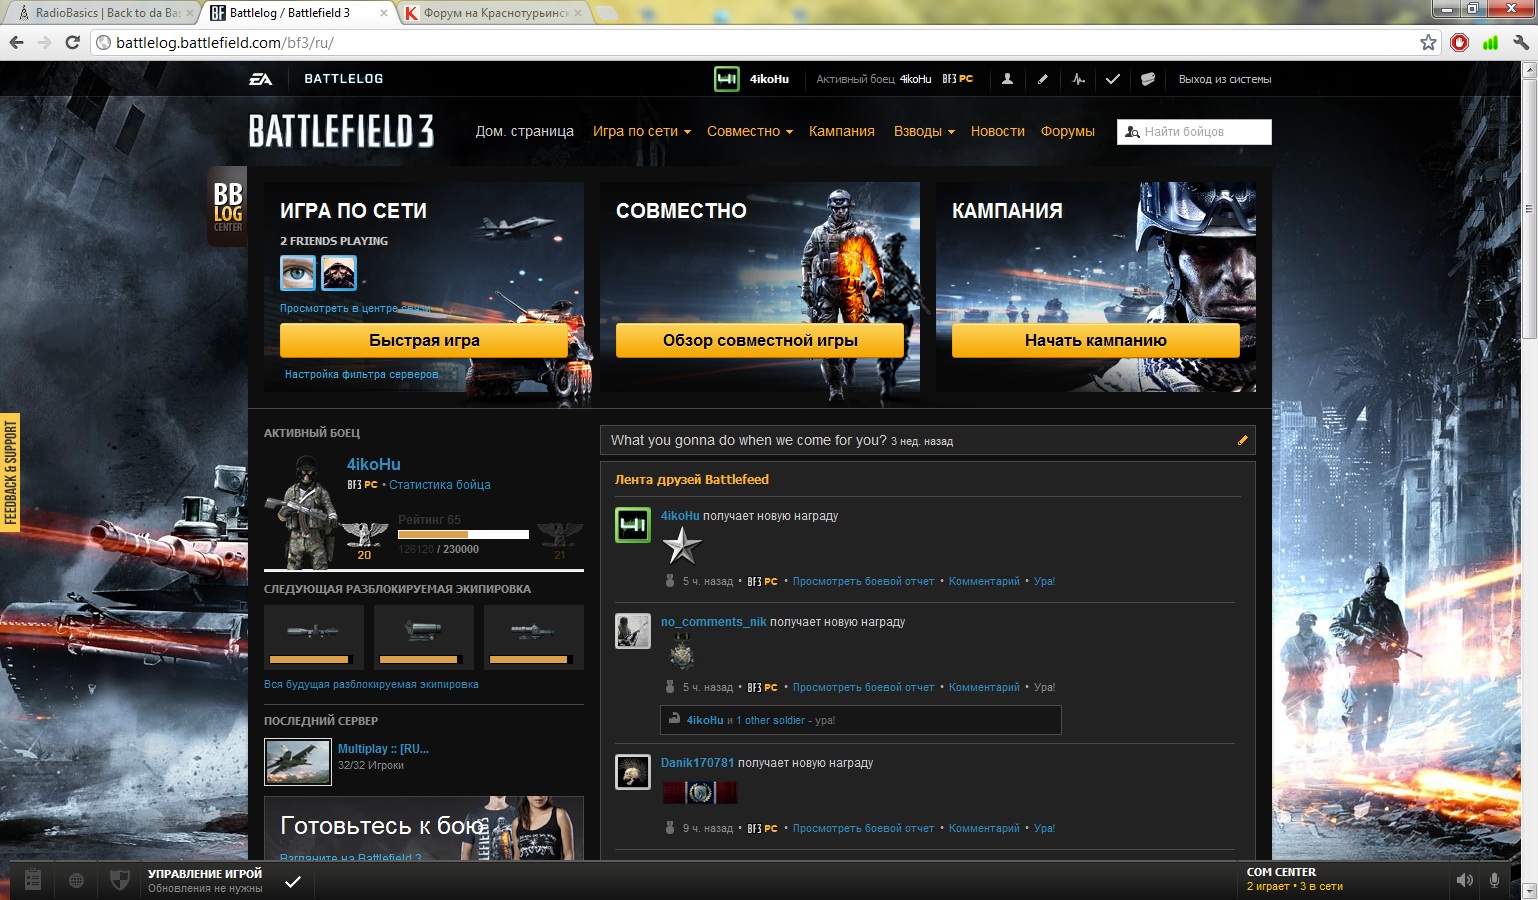The height and width of the screenshot is (900, 1538).
Task: Open the 'Кампания' nav item
Action: coord(842,131)
